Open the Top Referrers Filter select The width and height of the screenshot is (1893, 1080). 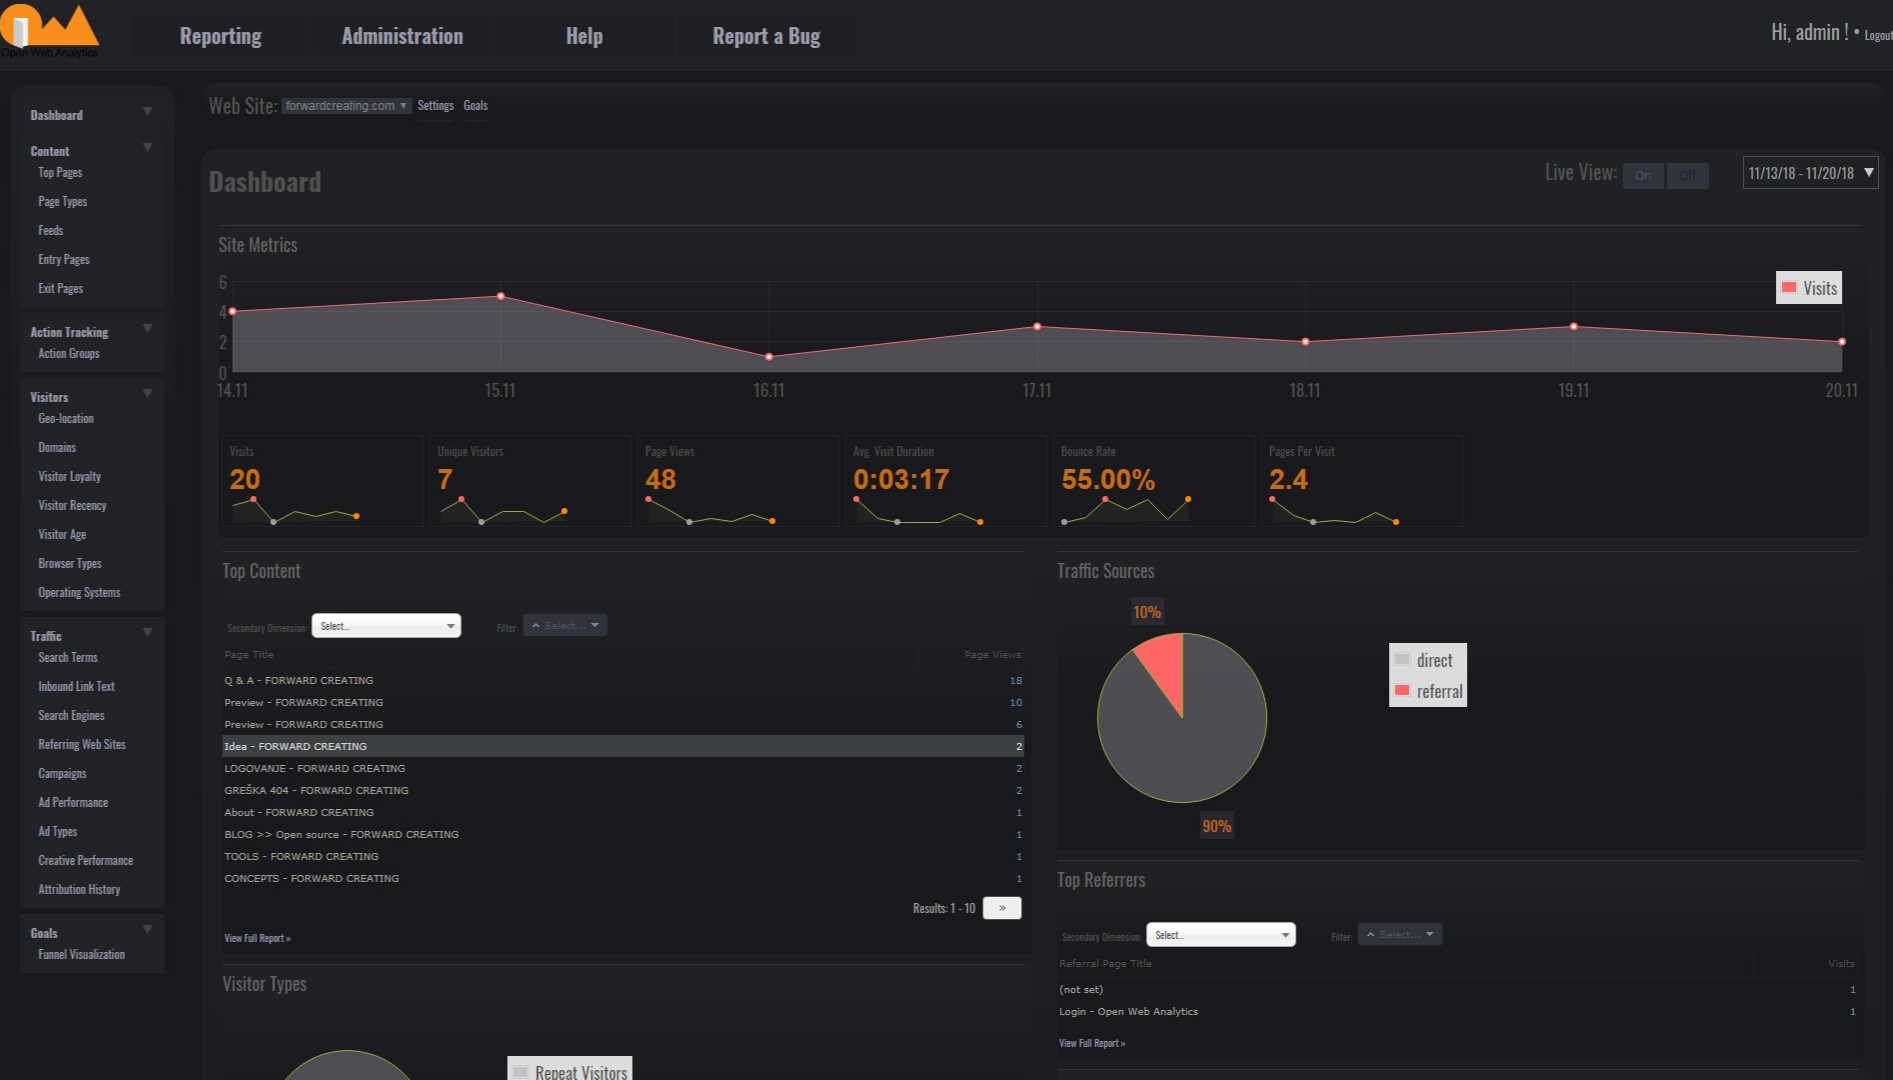[1400, 935]
